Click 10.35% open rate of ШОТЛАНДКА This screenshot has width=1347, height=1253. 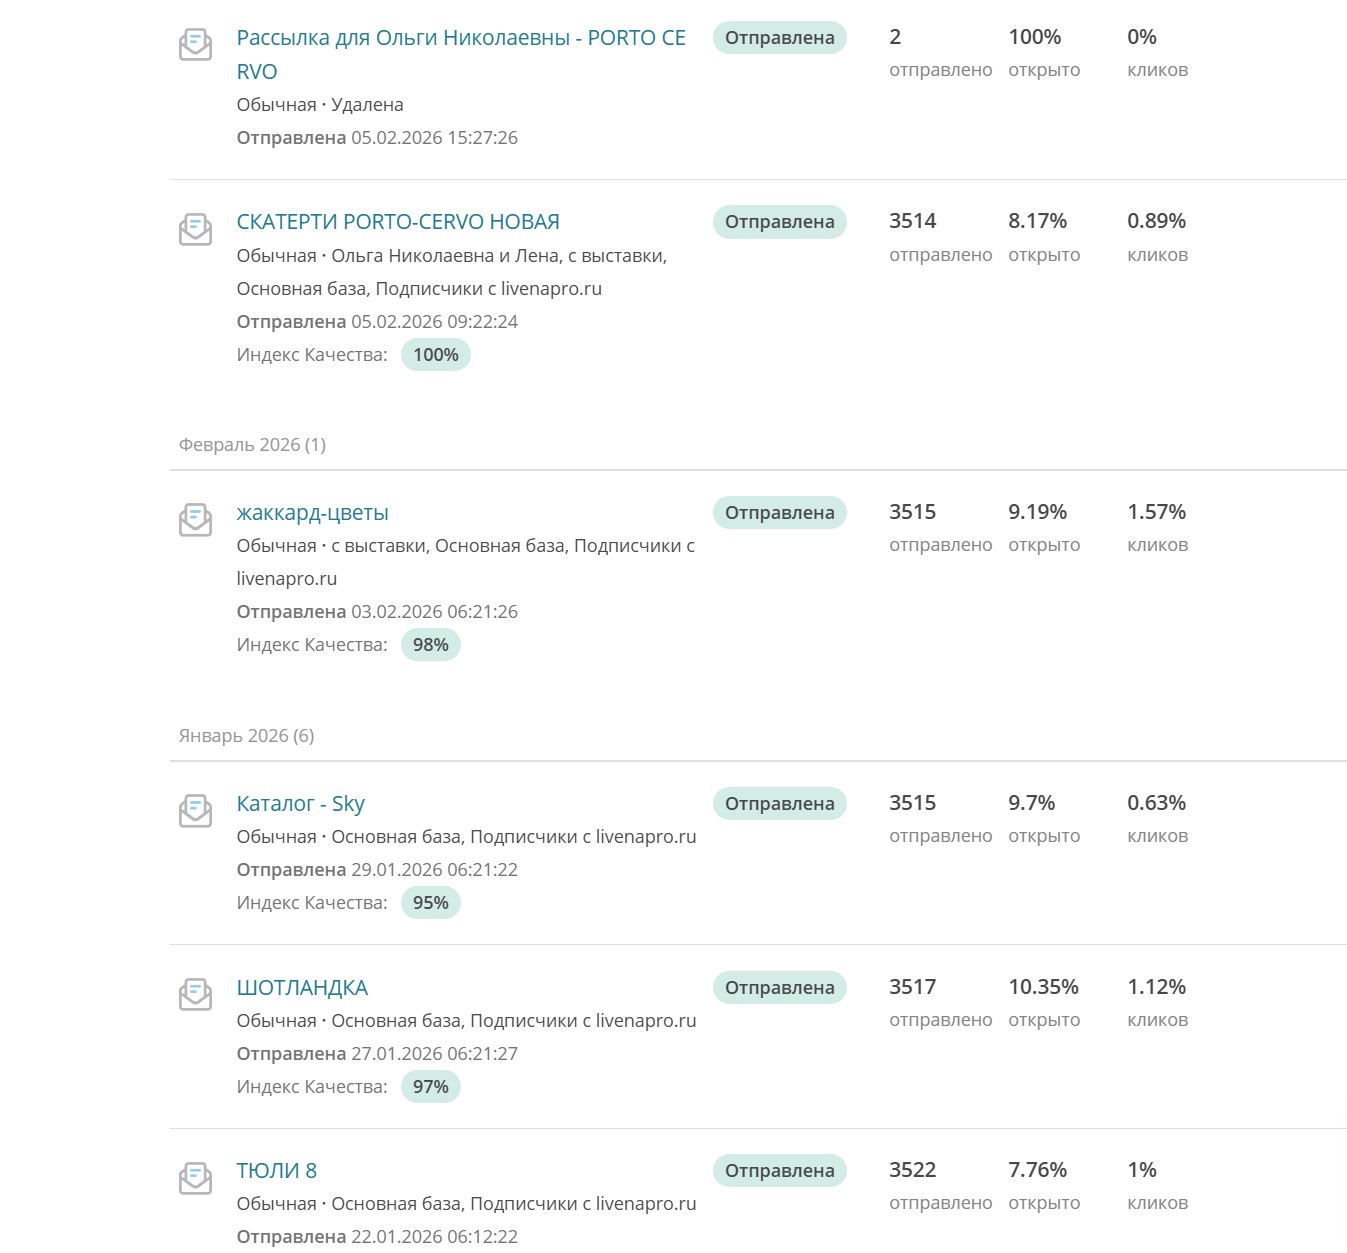click(1043, 987)
